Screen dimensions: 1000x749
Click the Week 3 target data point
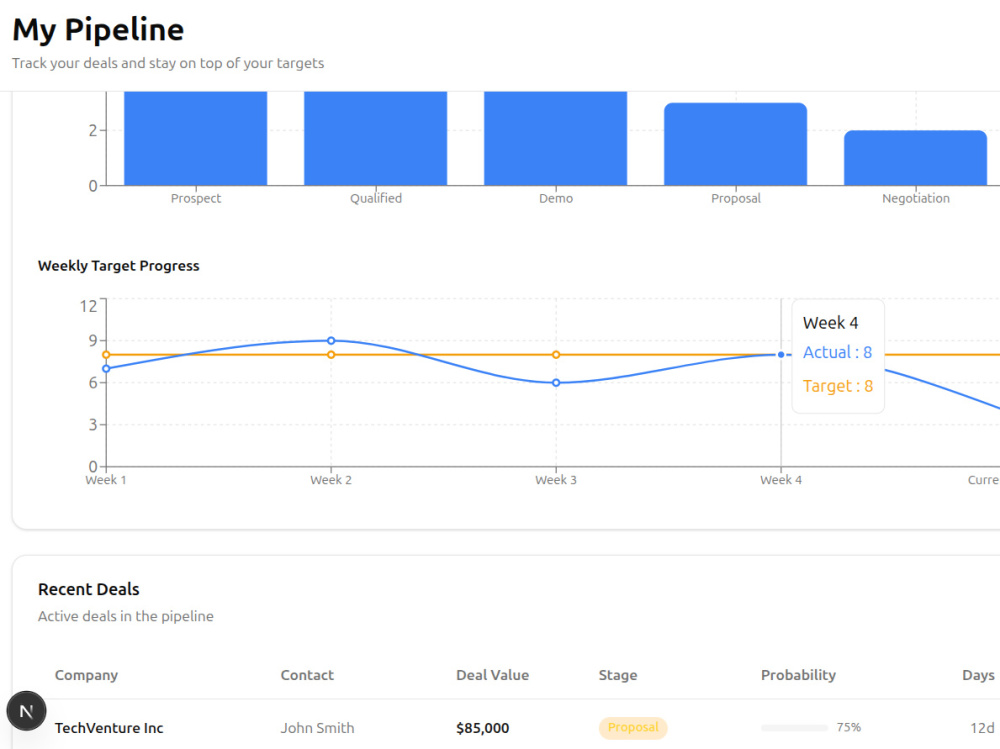tap(556, 355)
